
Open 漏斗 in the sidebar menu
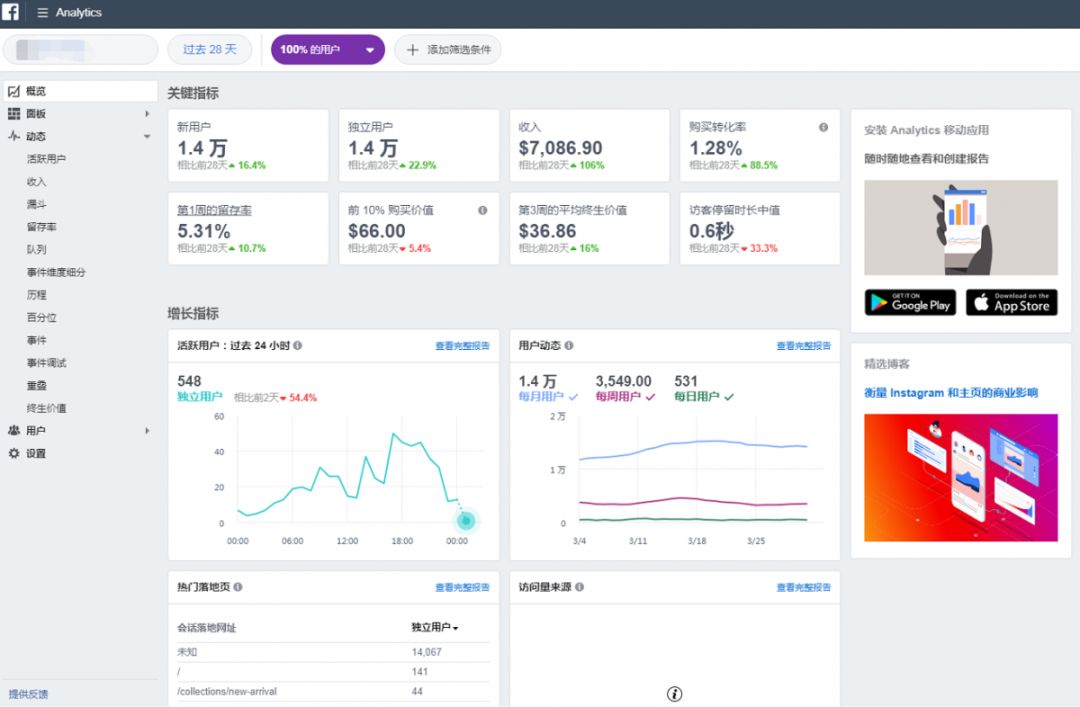click(36, 204)
